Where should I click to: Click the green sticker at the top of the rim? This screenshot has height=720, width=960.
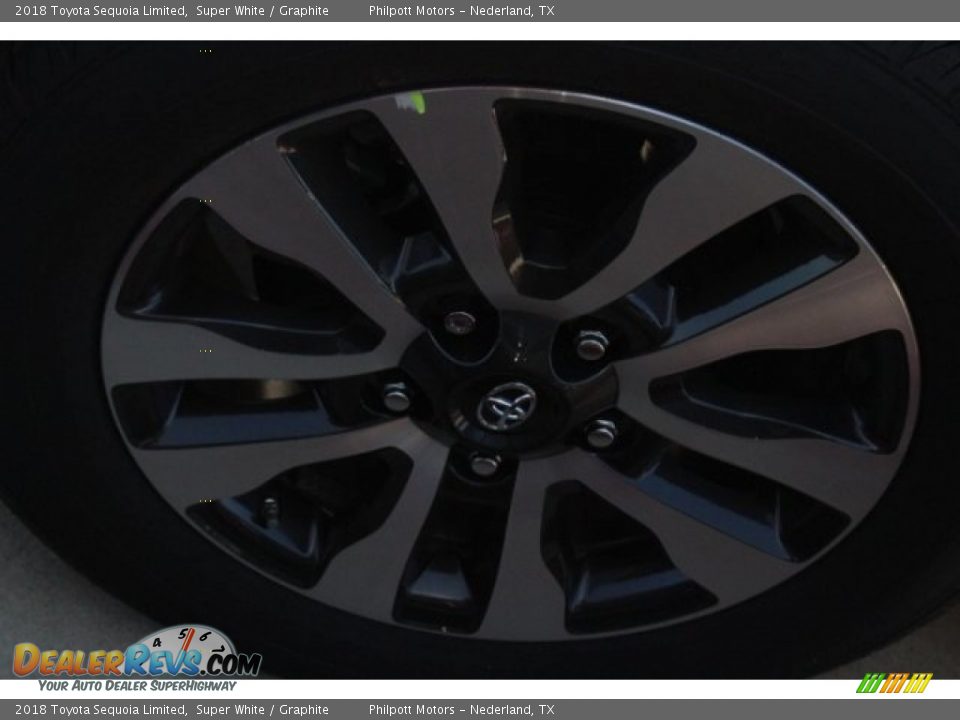pos(411,101)
